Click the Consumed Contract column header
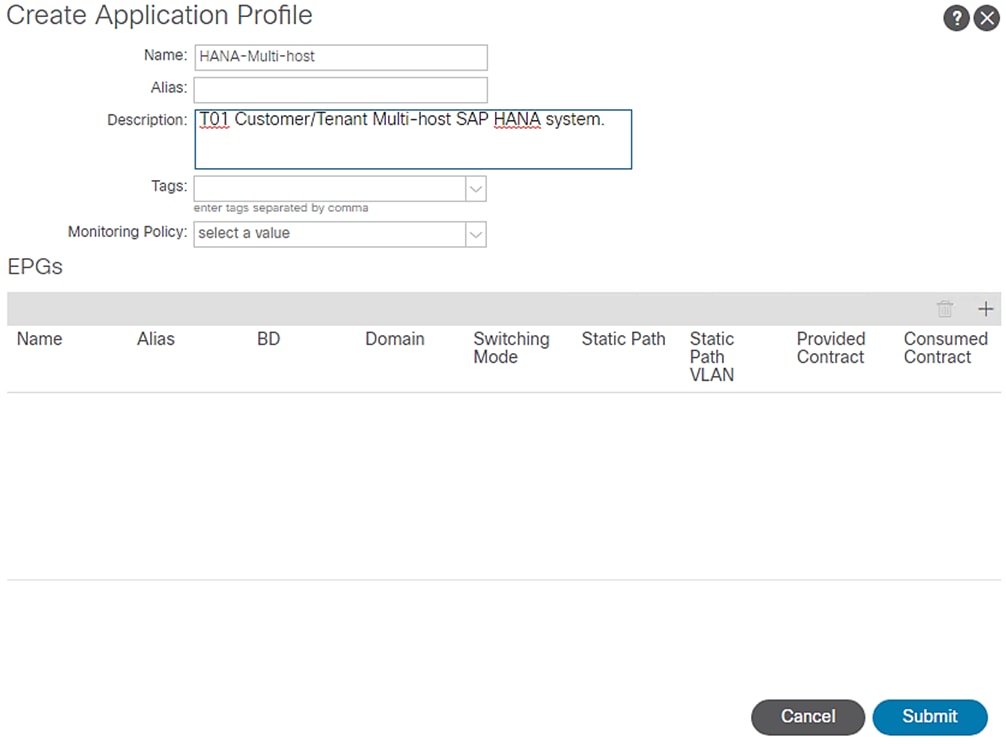The height and width of the screenshot is (744, 1006). coord(945,348)
